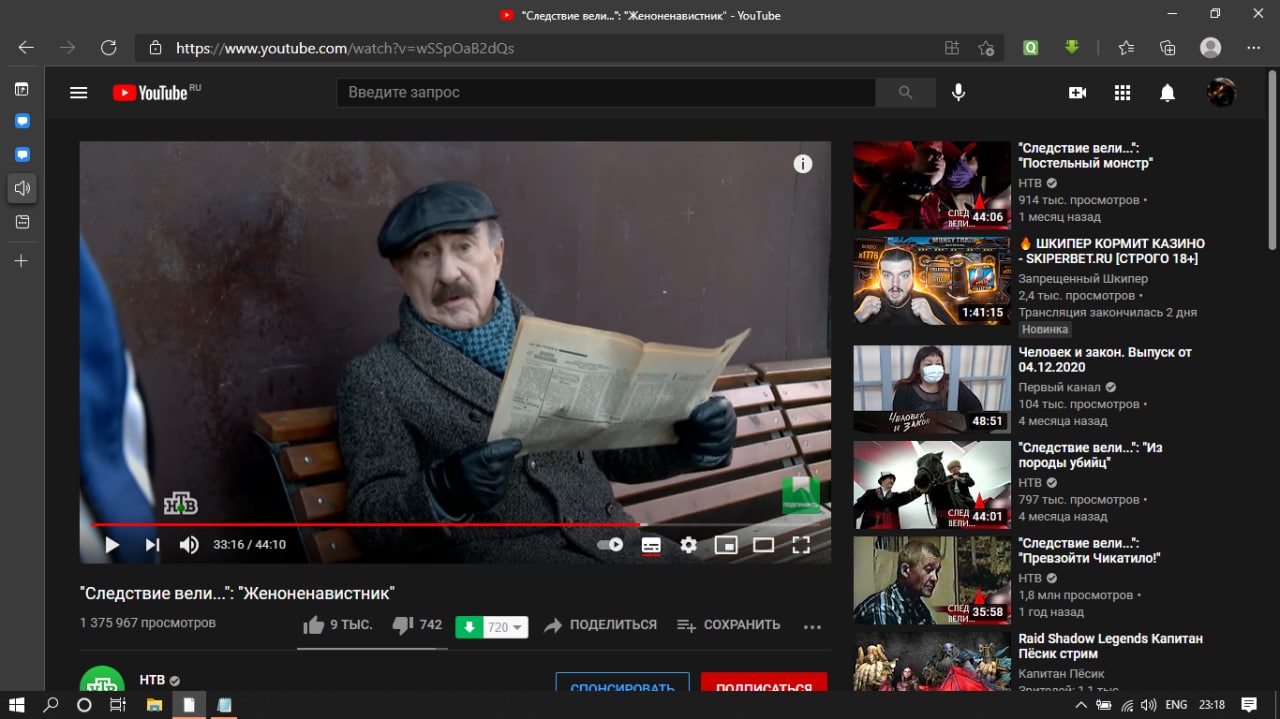The width and height of the screenshot is (1280, 719).
Task: Focus the Введите запрос search field
Action: click(606, 92)
